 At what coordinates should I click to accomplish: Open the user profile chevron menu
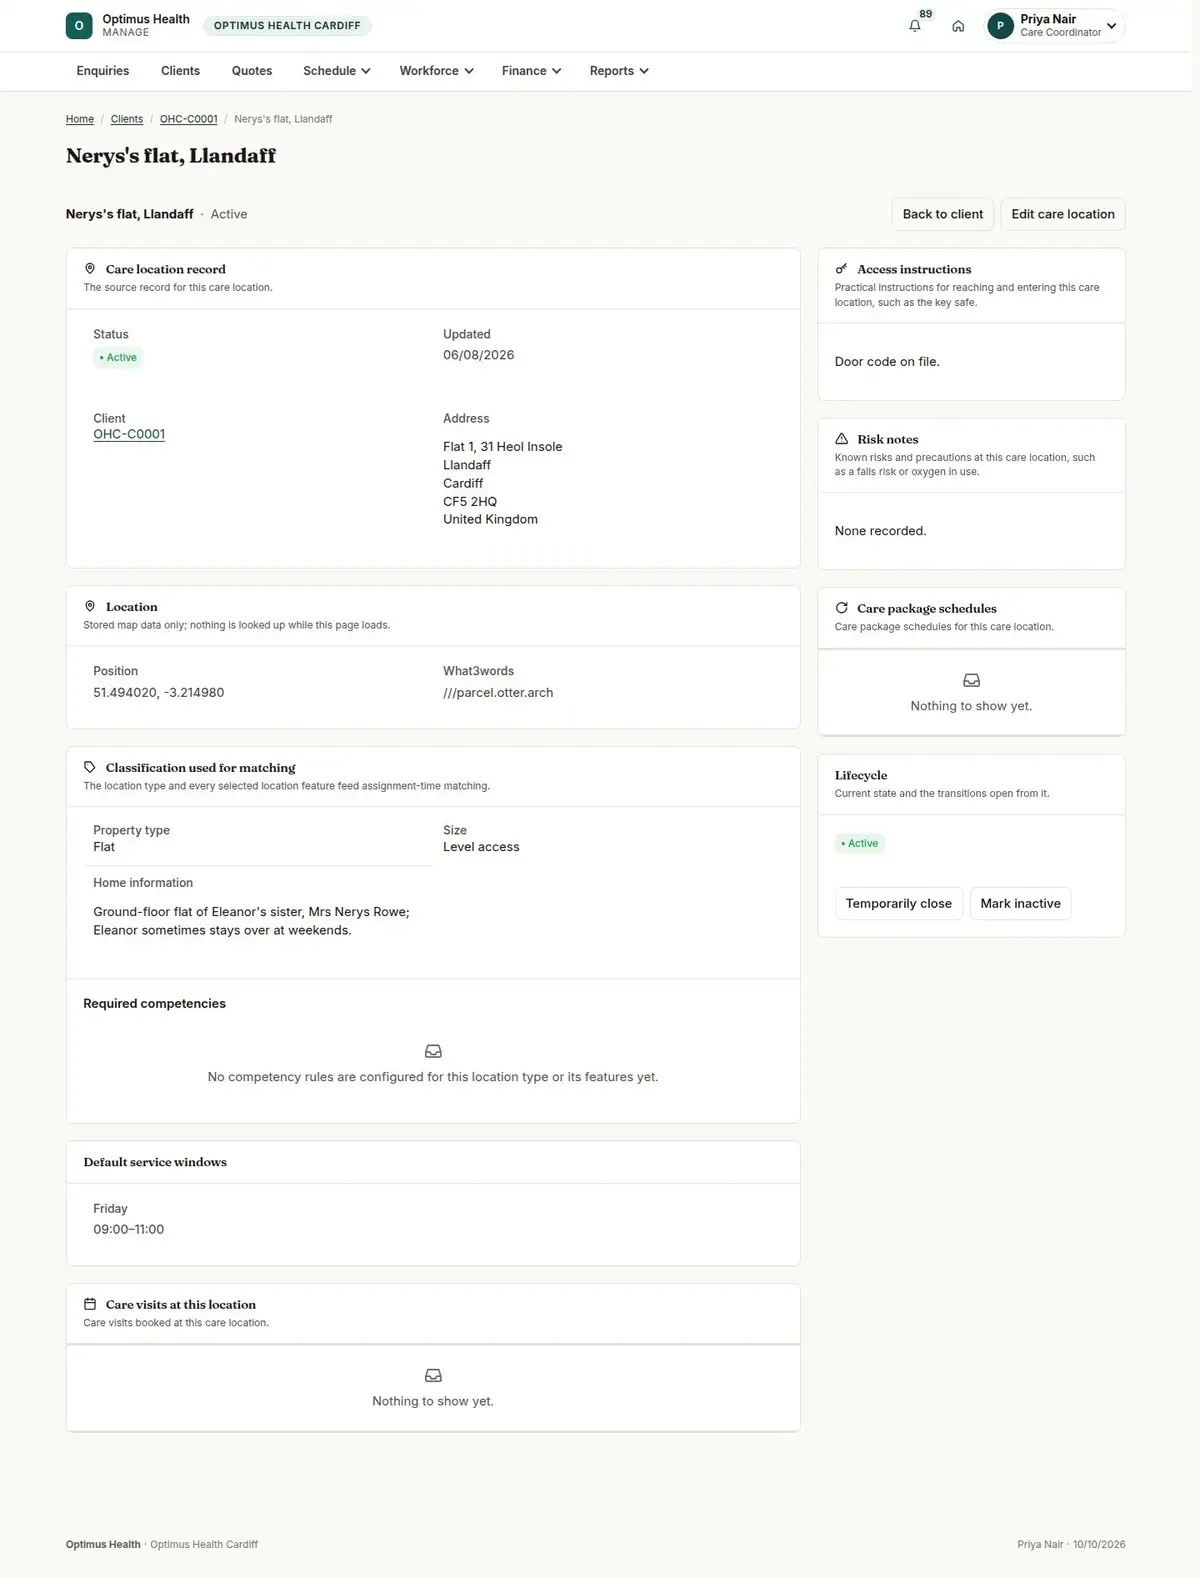1112,26
